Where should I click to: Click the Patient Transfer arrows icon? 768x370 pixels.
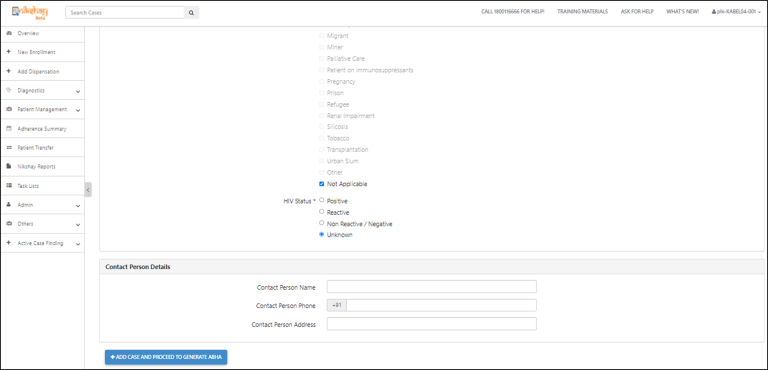point(9,148)
